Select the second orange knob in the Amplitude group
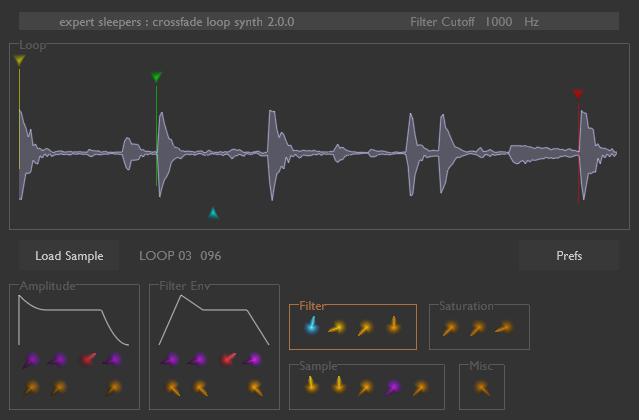This screenshot has width=639, height=420. (x=58, y=387)
